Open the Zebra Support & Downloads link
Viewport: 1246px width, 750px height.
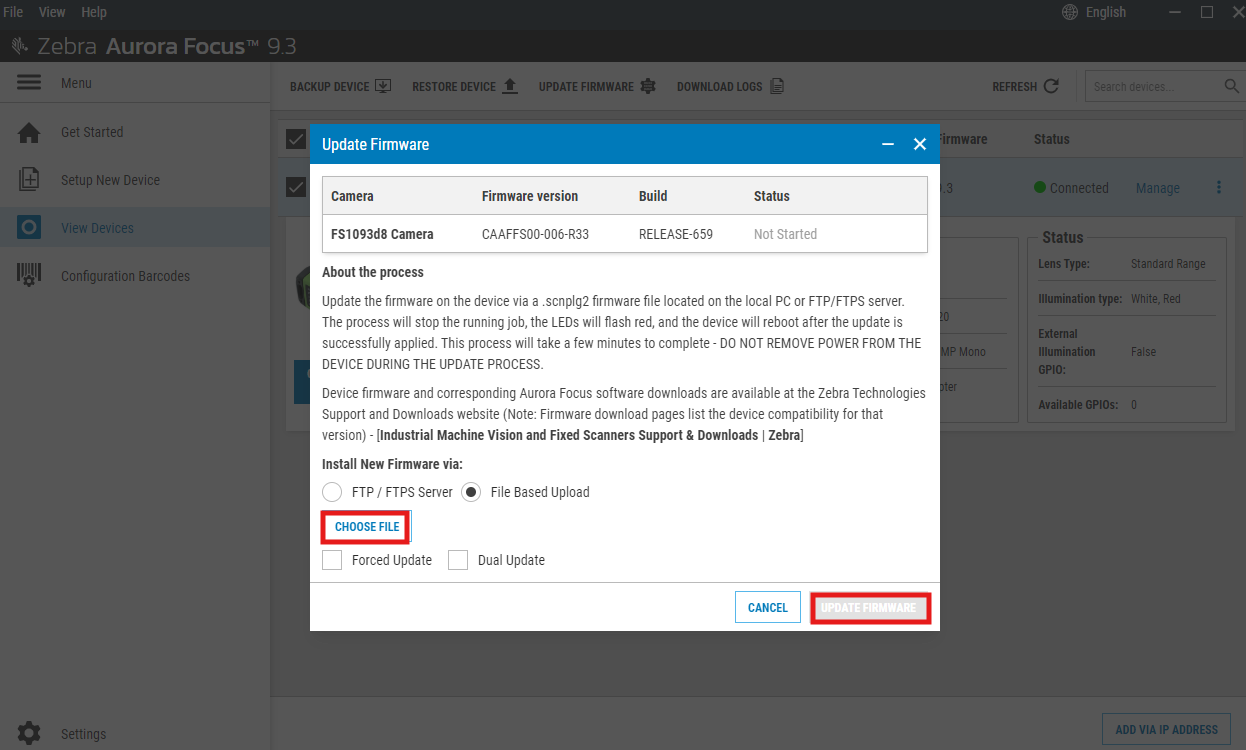point(591,435)
